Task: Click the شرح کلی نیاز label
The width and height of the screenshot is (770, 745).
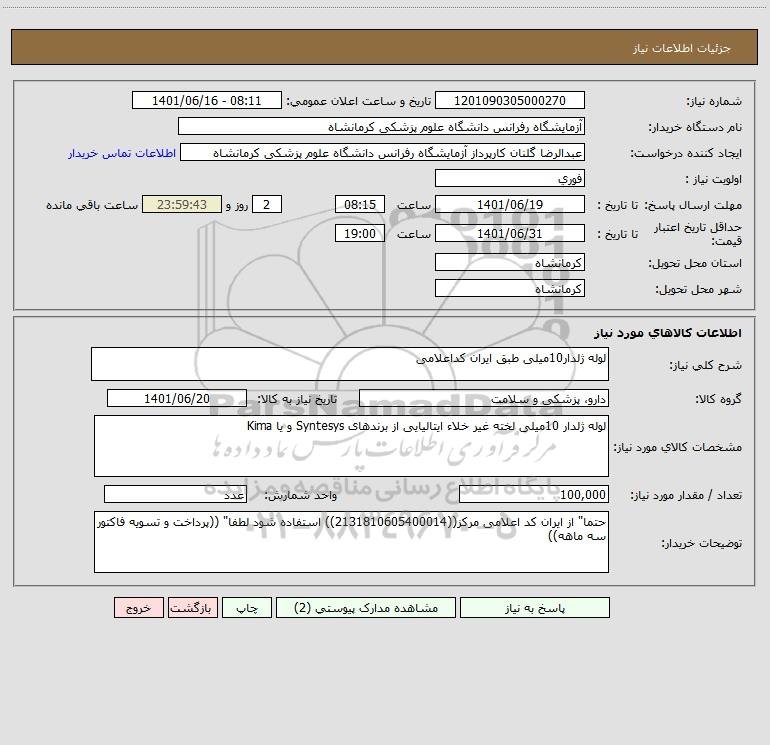Action: 706,365
